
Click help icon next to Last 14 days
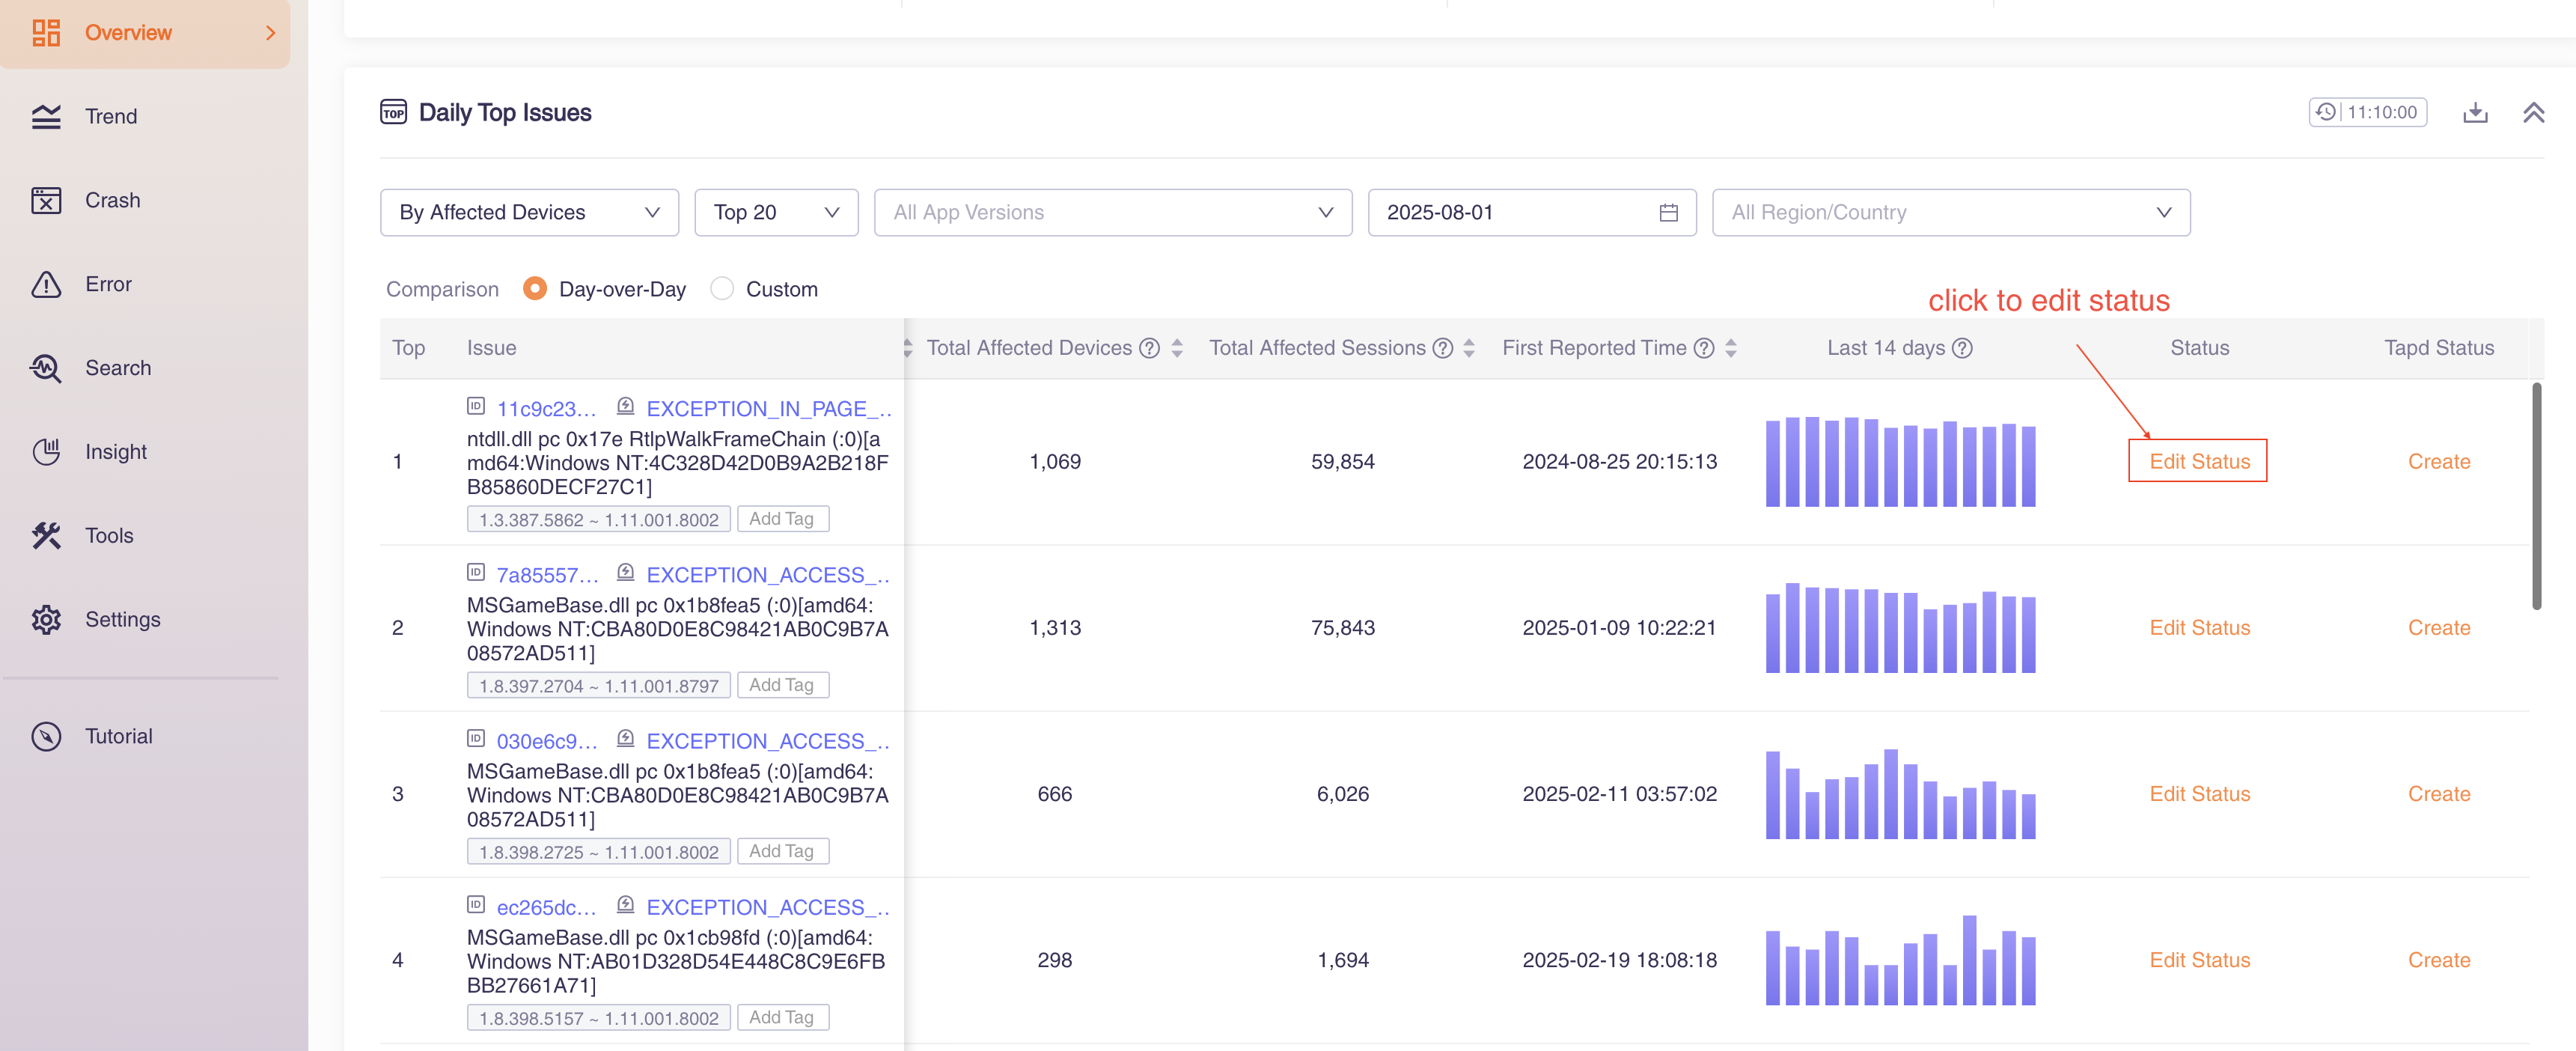(x=1962, y=348)
